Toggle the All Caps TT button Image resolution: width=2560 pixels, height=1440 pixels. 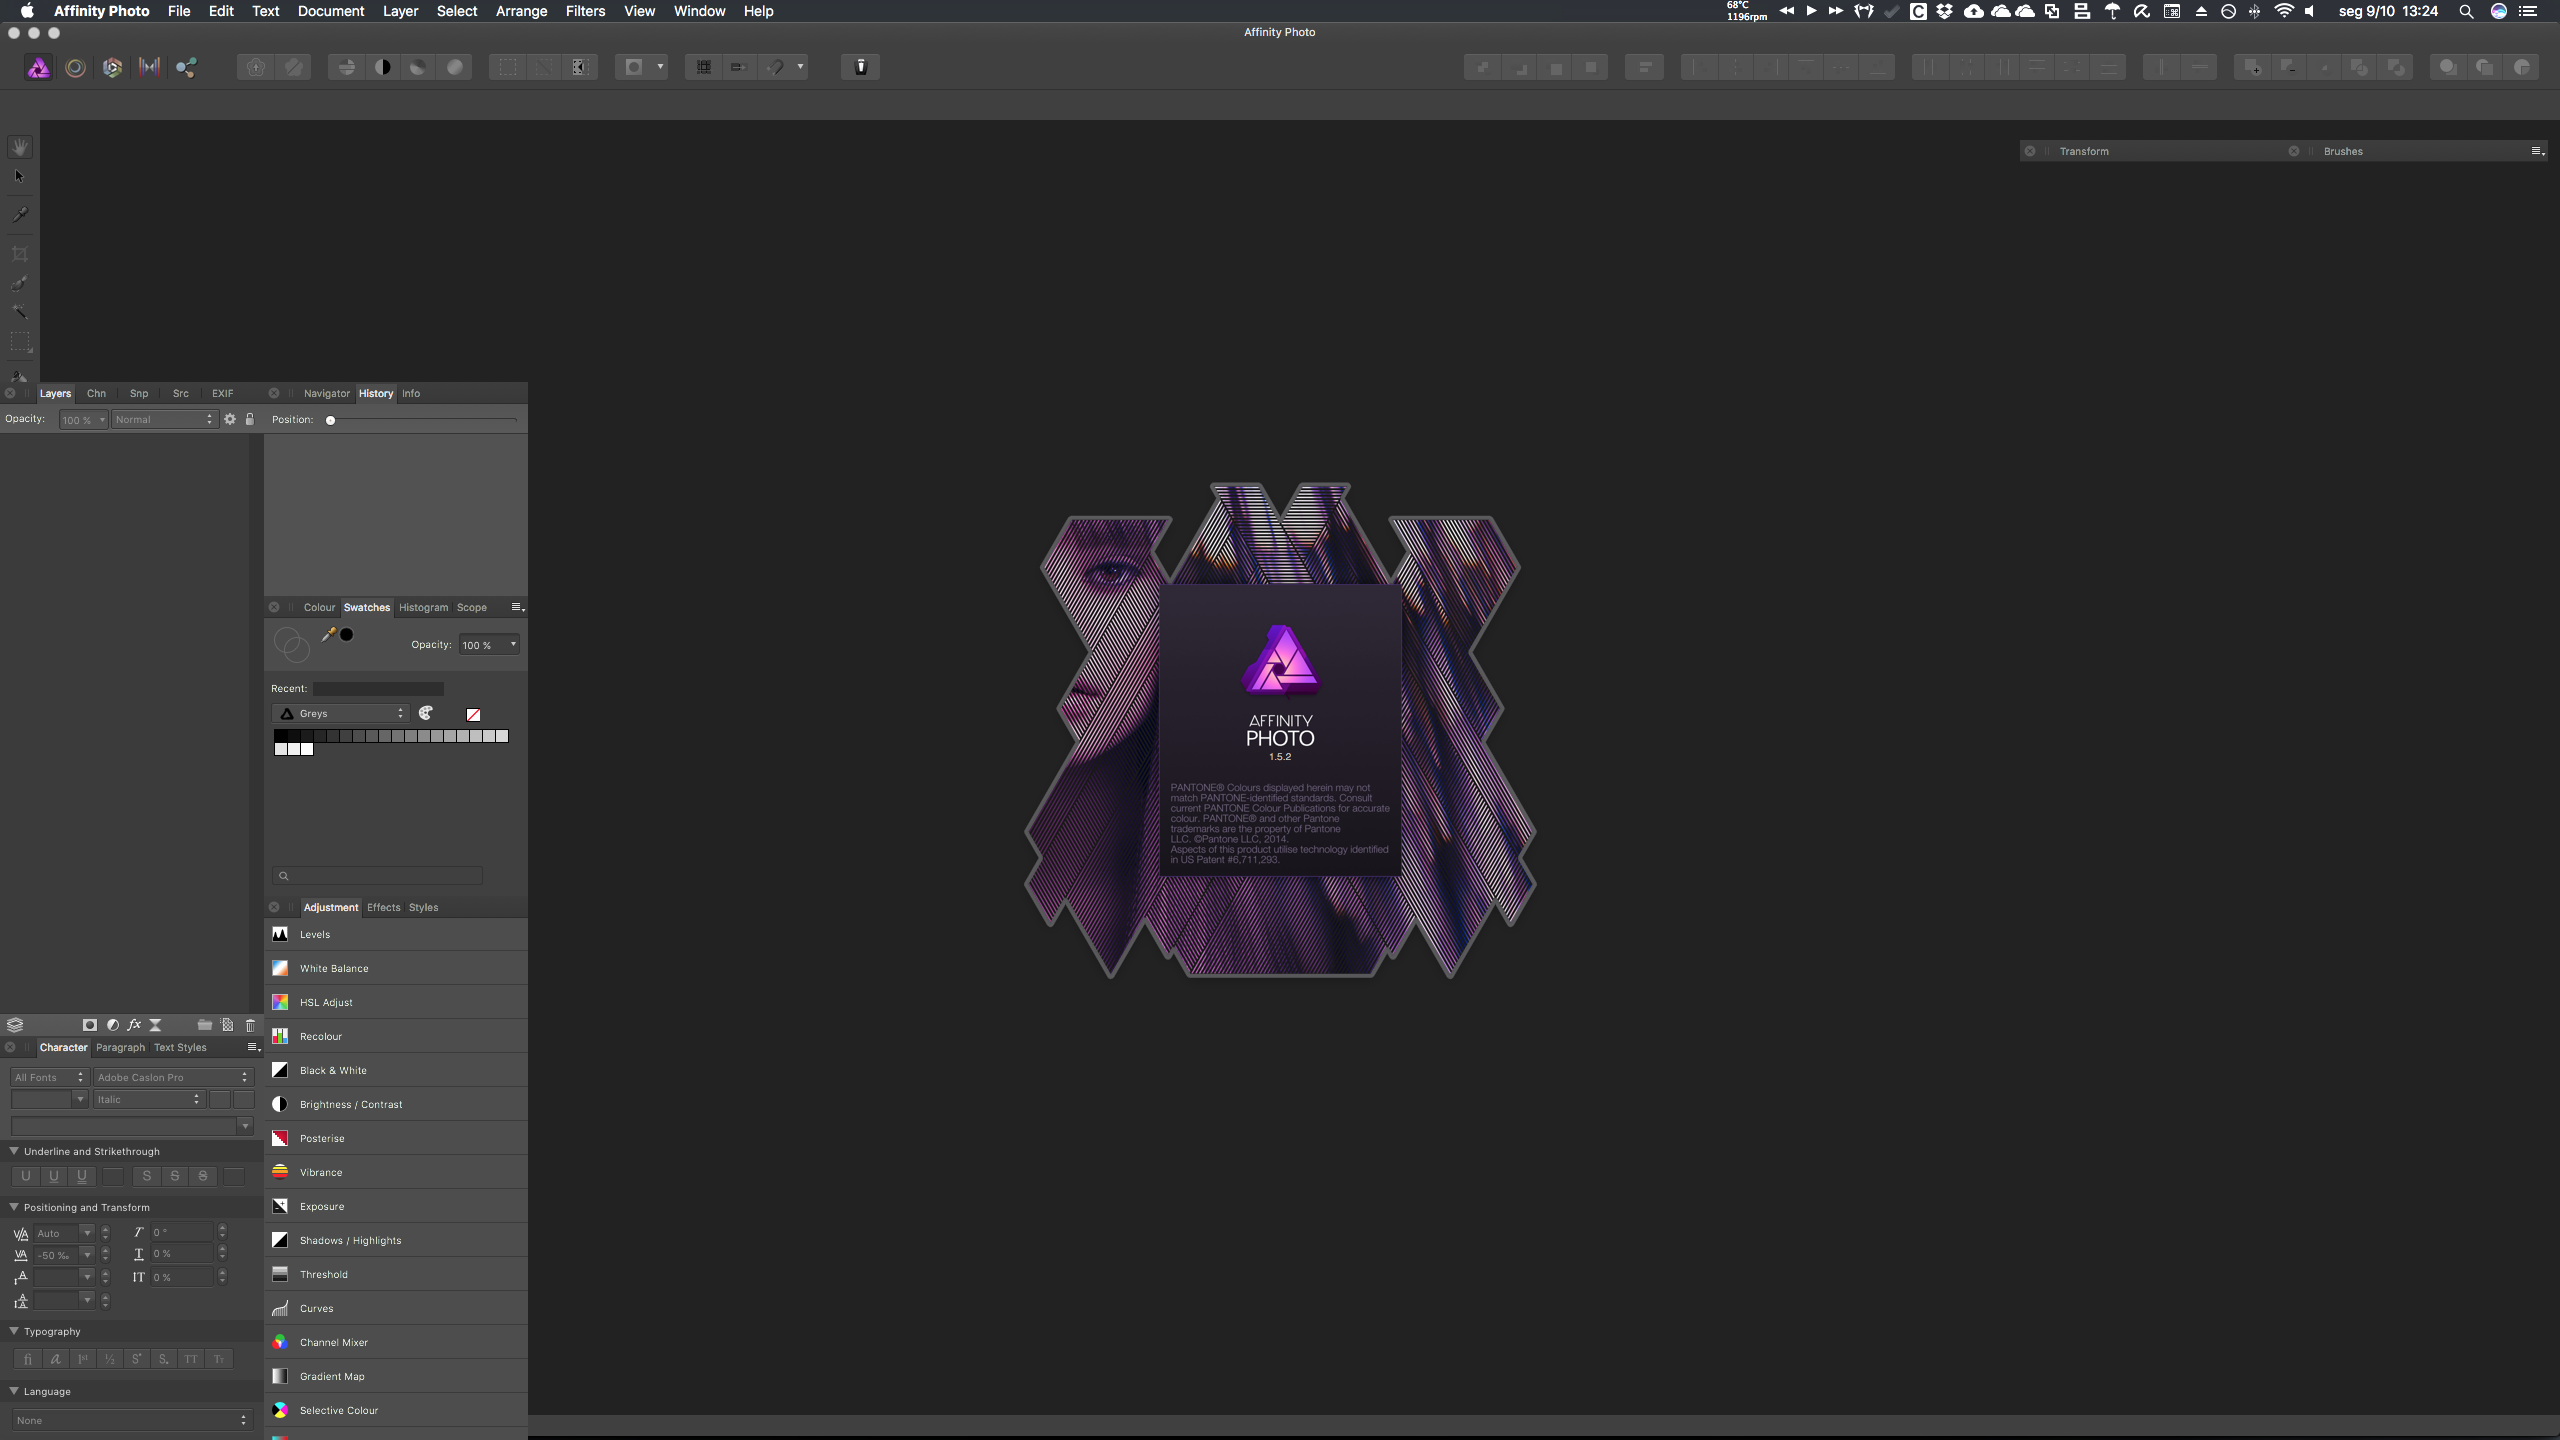191,1359
